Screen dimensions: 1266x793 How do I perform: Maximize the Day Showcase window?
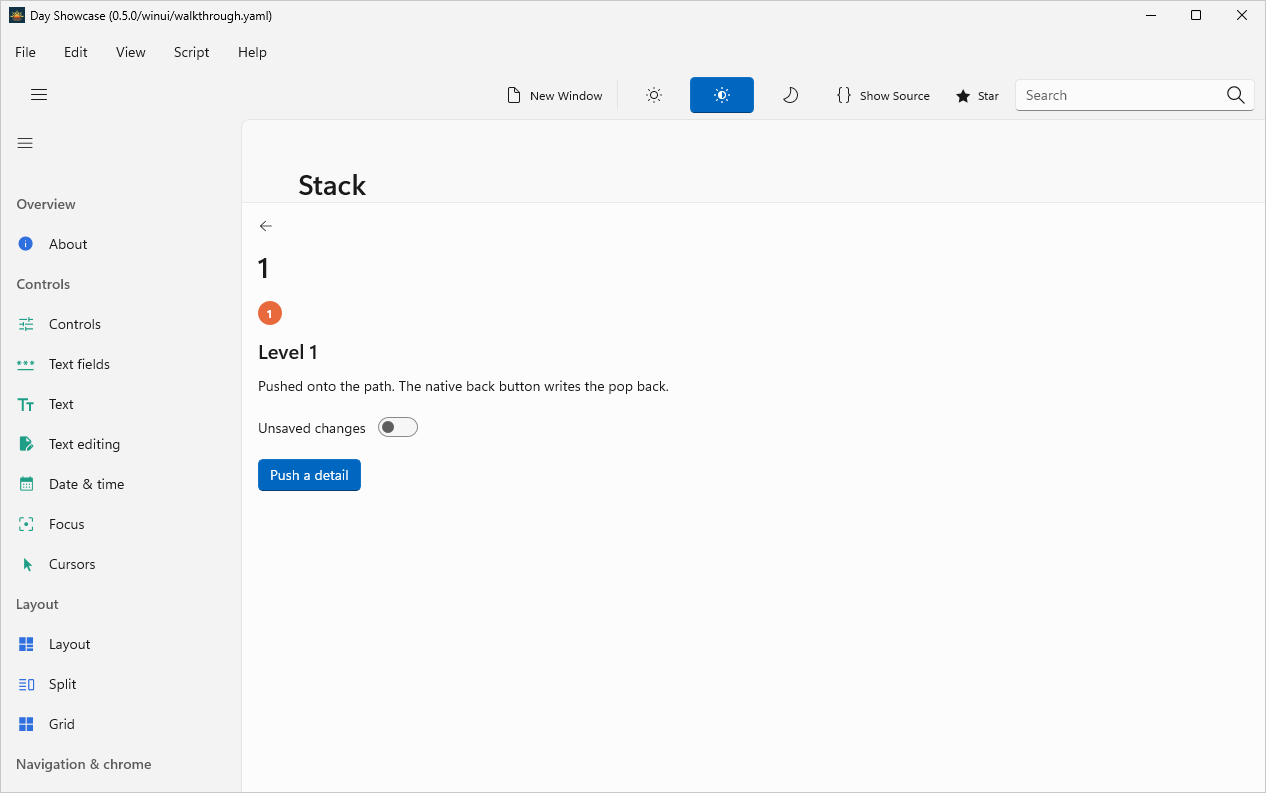[1196, 15]
